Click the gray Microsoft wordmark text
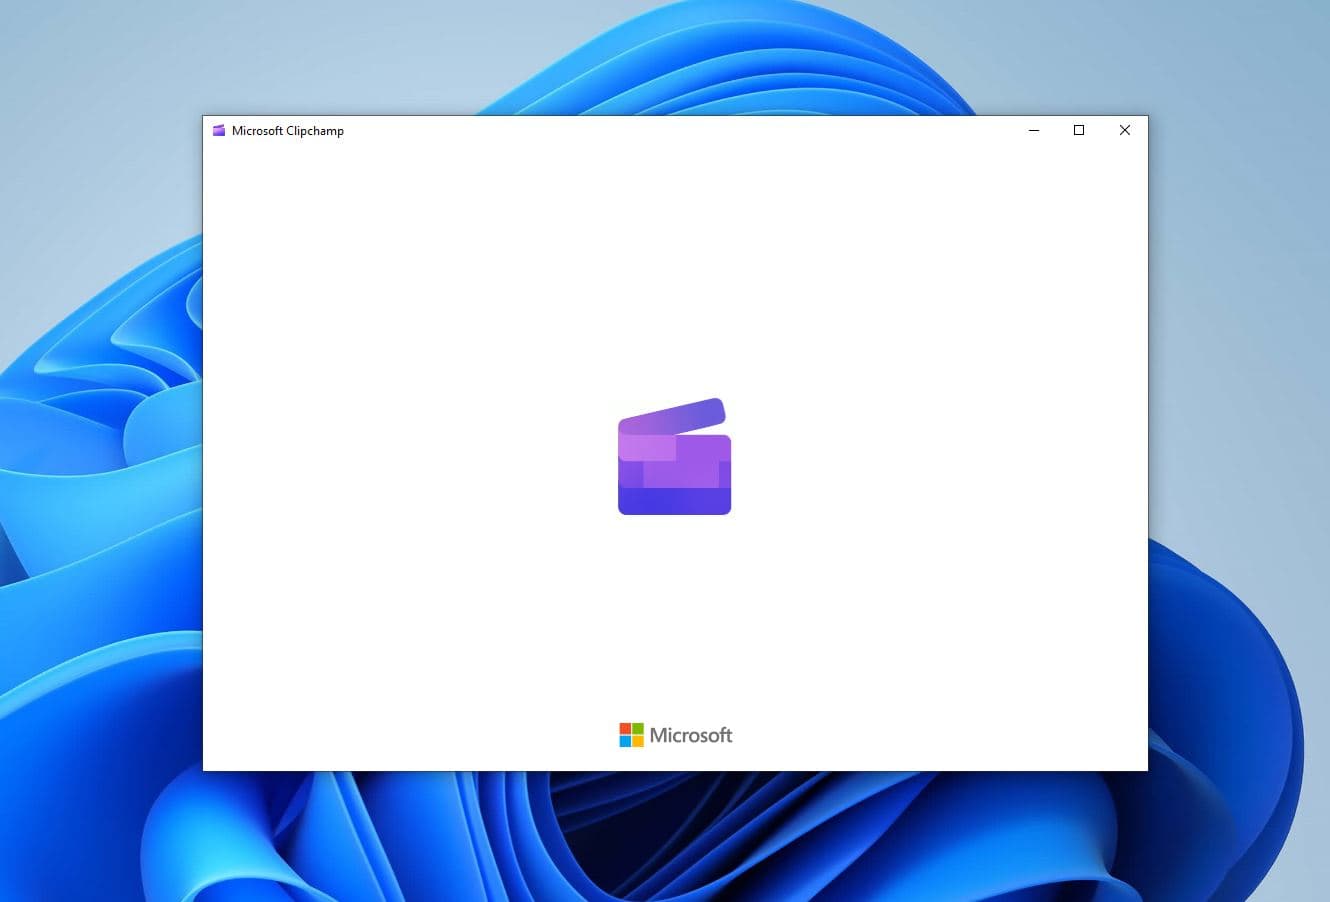Viewport: 1330px width, 902px height. [x=691, y=735]
